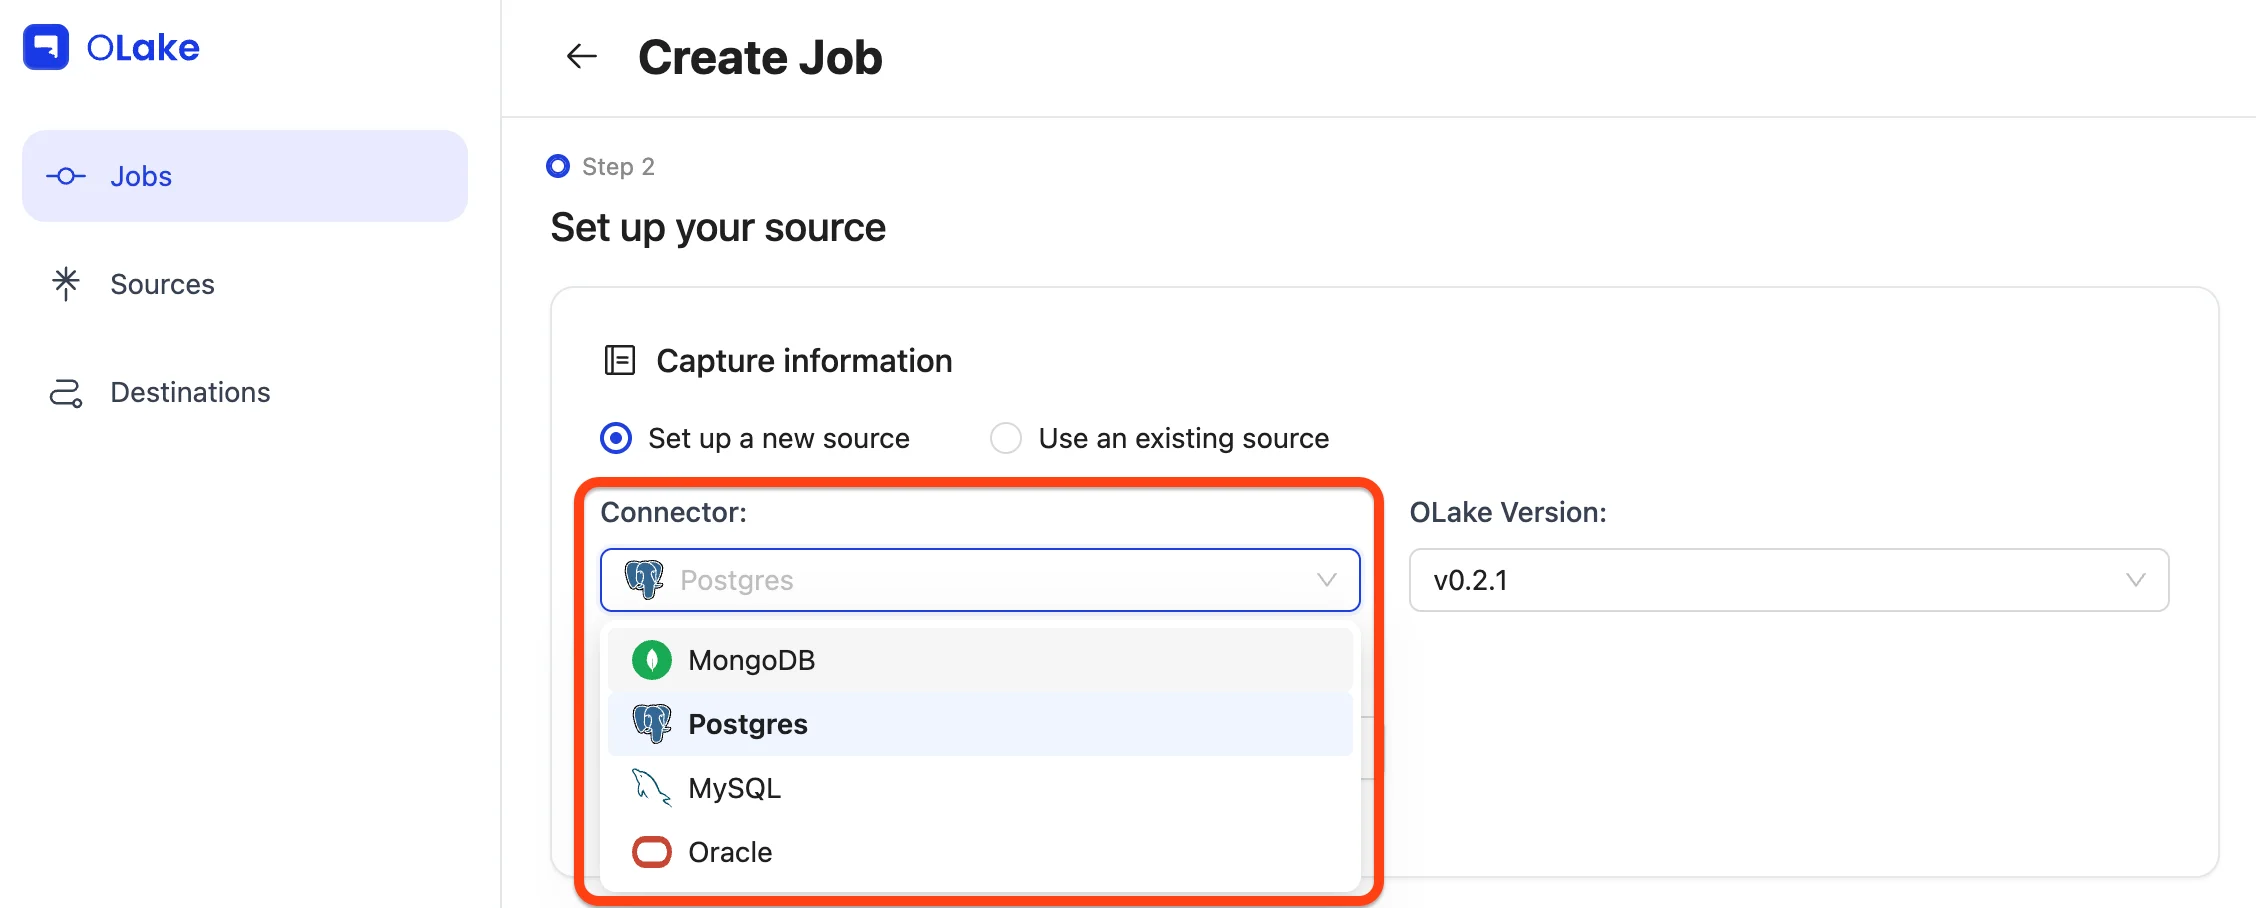This screenshot has width=2256, height=908.
Task: Click the Step 2 progress indicator circle
Action: coord(558,166)
